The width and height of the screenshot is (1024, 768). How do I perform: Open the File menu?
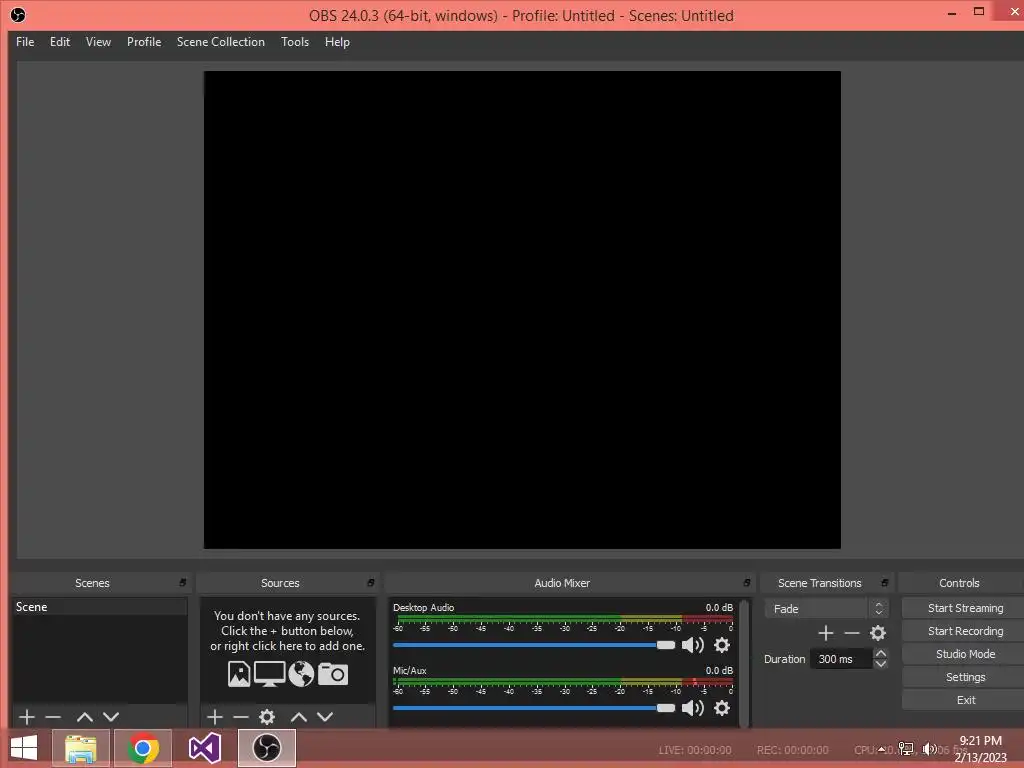coord(25,42)
